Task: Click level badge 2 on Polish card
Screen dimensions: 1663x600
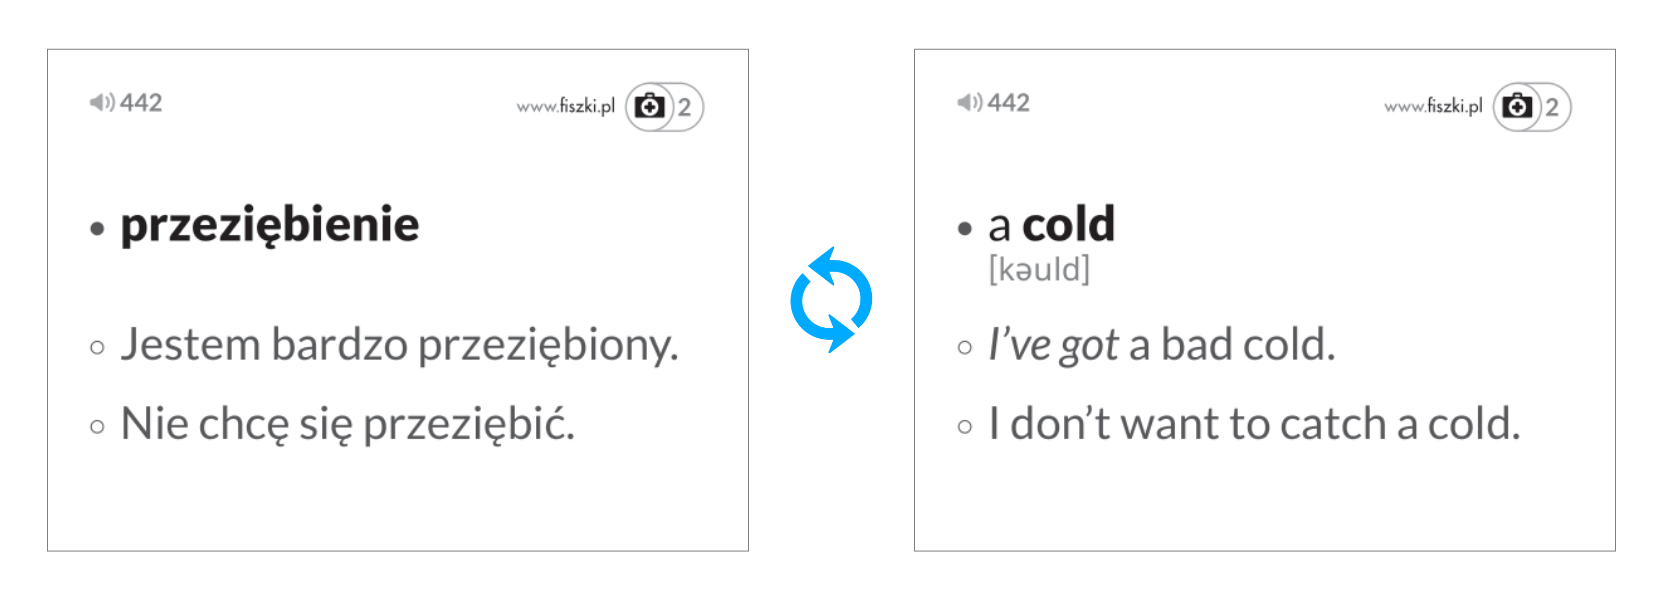Action: coord(685,107)
